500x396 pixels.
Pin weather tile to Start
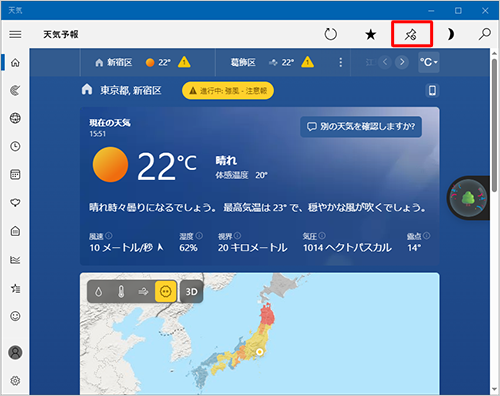(411, 34)
